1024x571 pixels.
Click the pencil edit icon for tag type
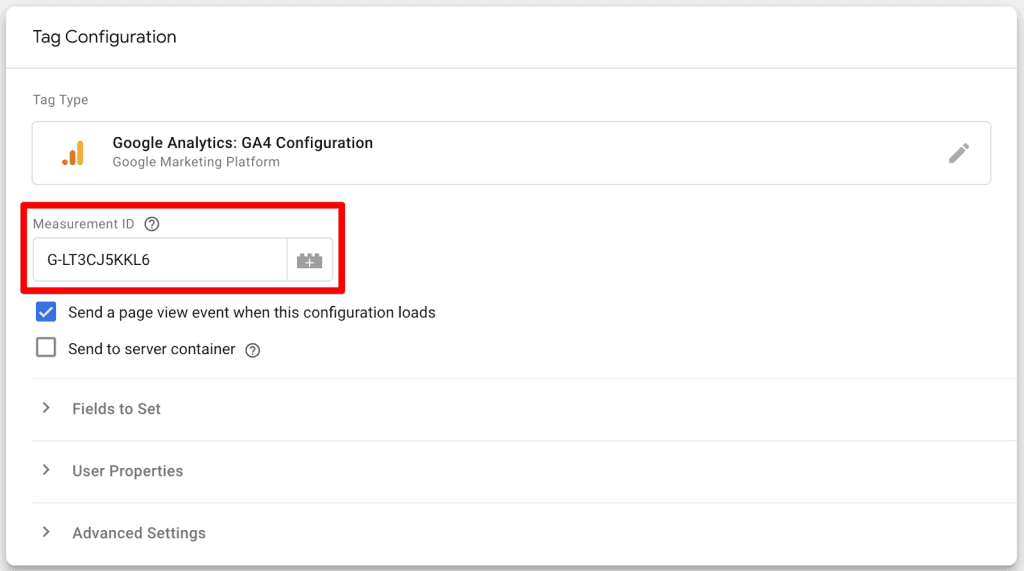(959, 154)
